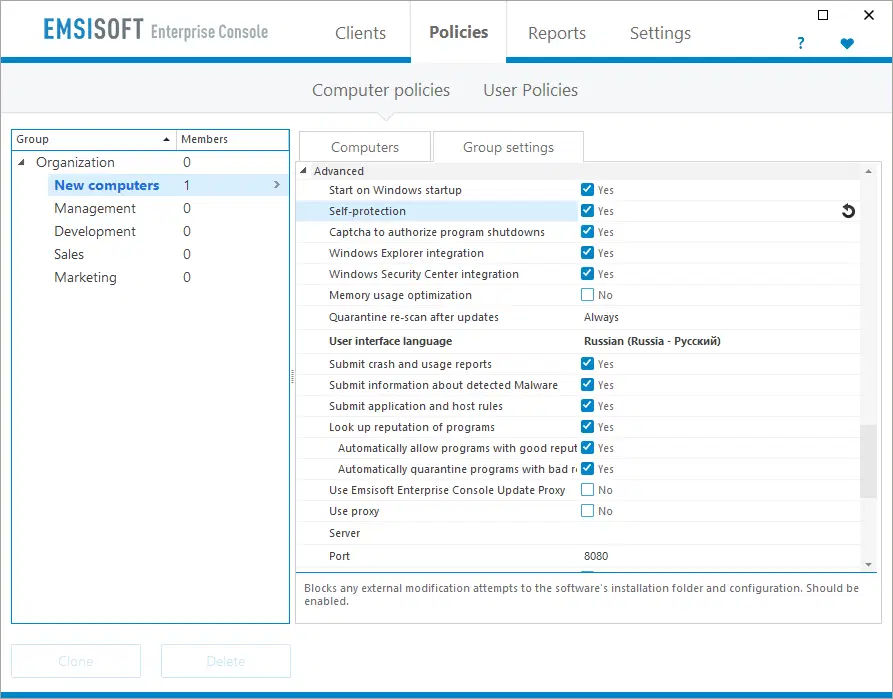Screen dimensions: 893x699
Task: Click the User interface language label
Action: coord(391,341)
